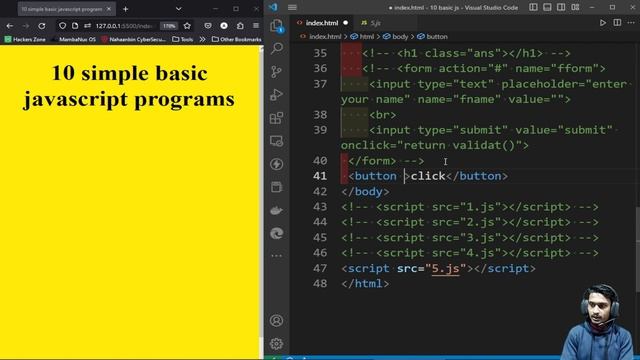Viewport: 640px width, 360px height.
Task: Open 5.js link on line 47
Action: click(x=445, y=268)
